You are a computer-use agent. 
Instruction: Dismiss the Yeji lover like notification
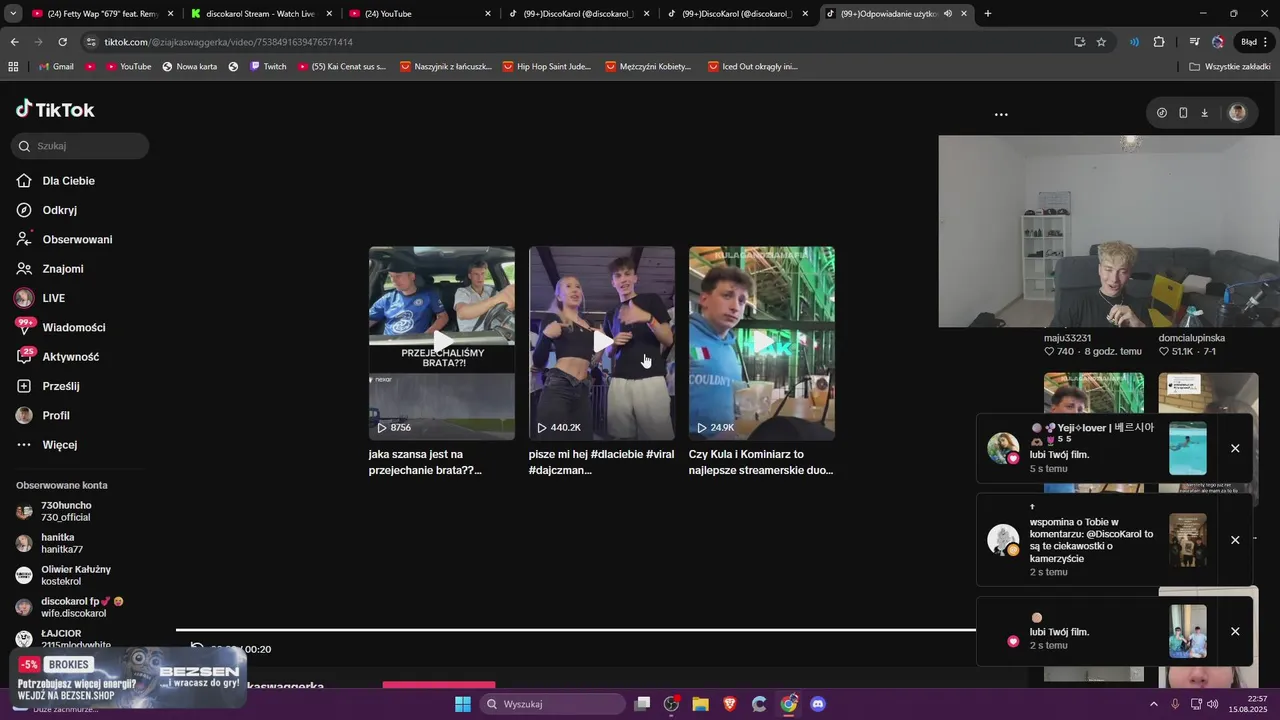(x=1235, y=448)
